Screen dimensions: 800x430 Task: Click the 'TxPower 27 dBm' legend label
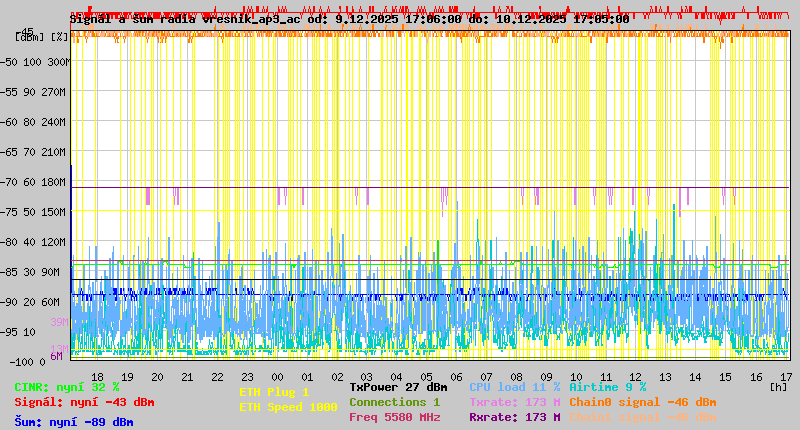tap(398, 387)
